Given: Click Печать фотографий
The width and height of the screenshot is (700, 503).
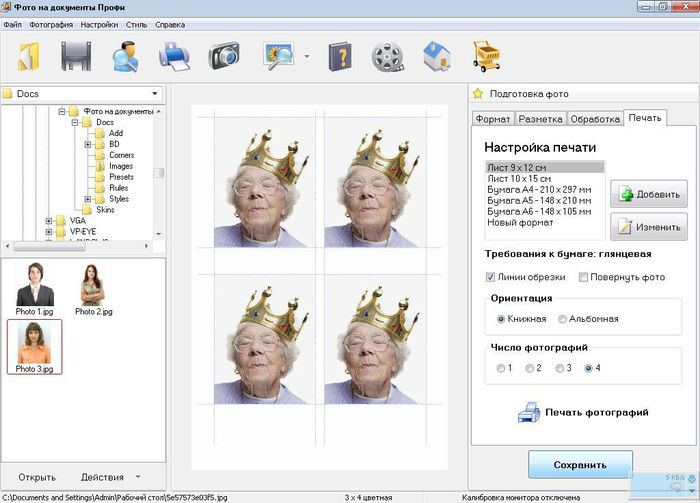Looking at the screenshot, I should (596, 412).
